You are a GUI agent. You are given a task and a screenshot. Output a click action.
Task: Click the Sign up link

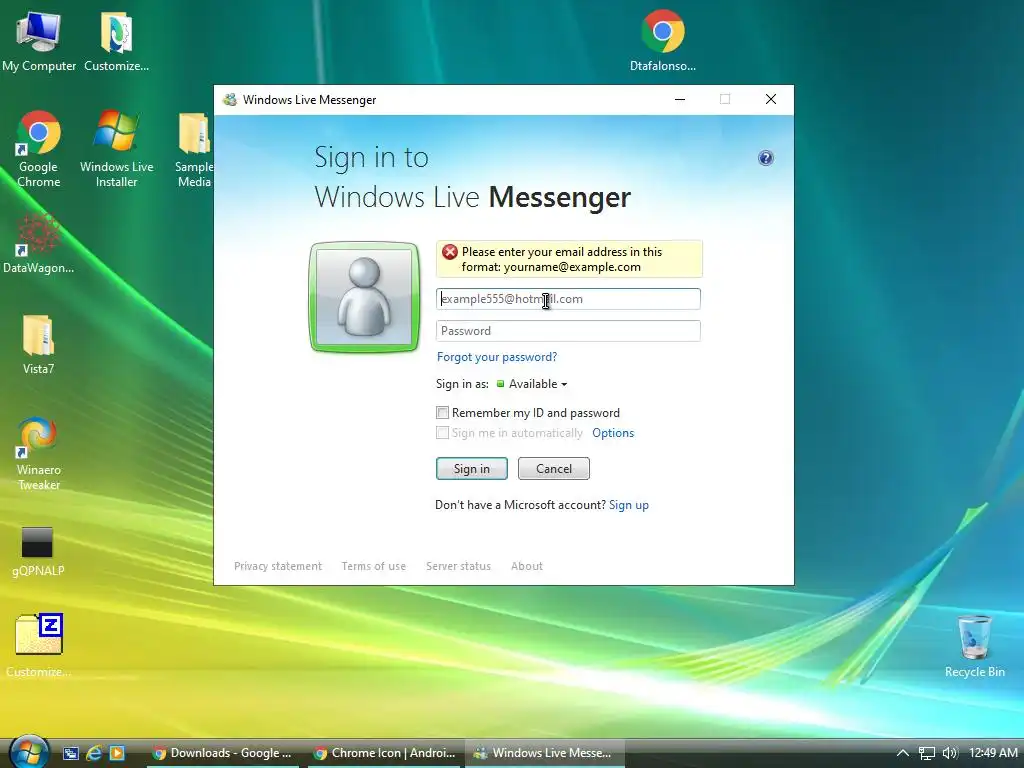[629, 505]
